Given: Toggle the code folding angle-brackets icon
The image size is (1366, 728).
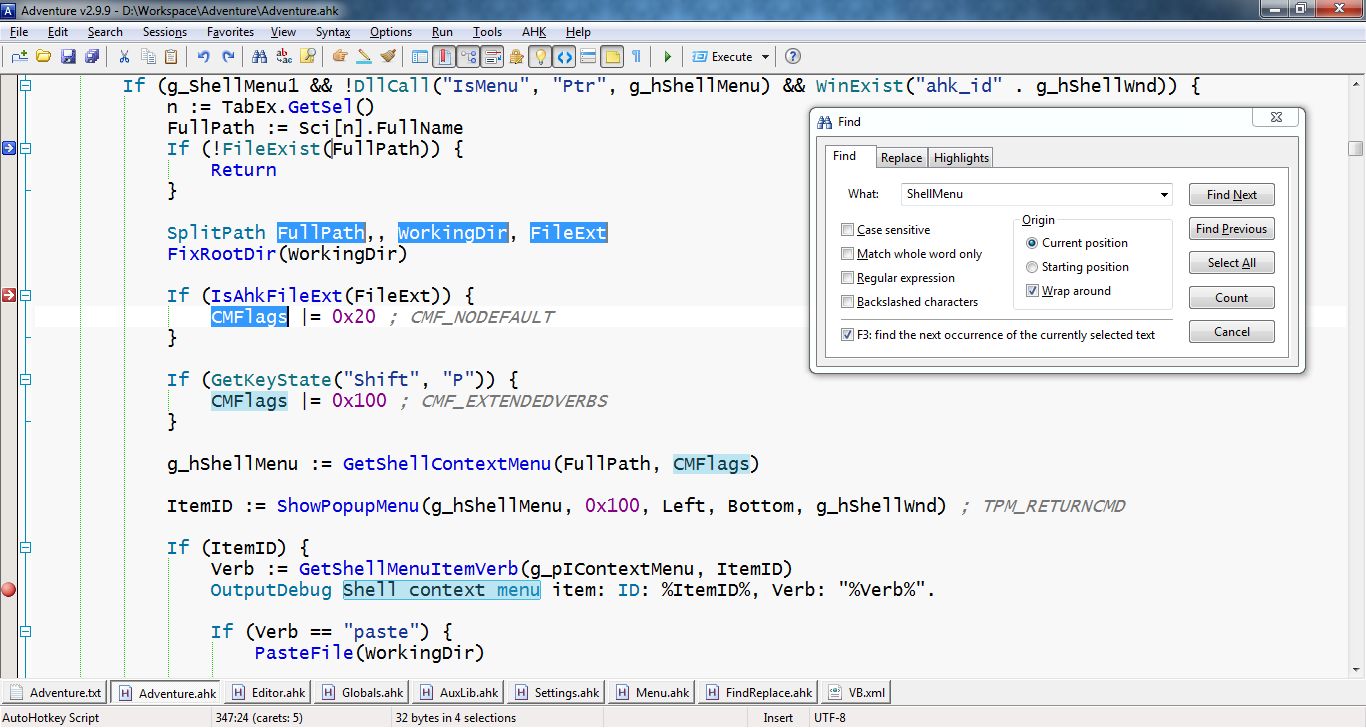Looking at the screenshot, I should pyautogui.click(x=564, y=57).
